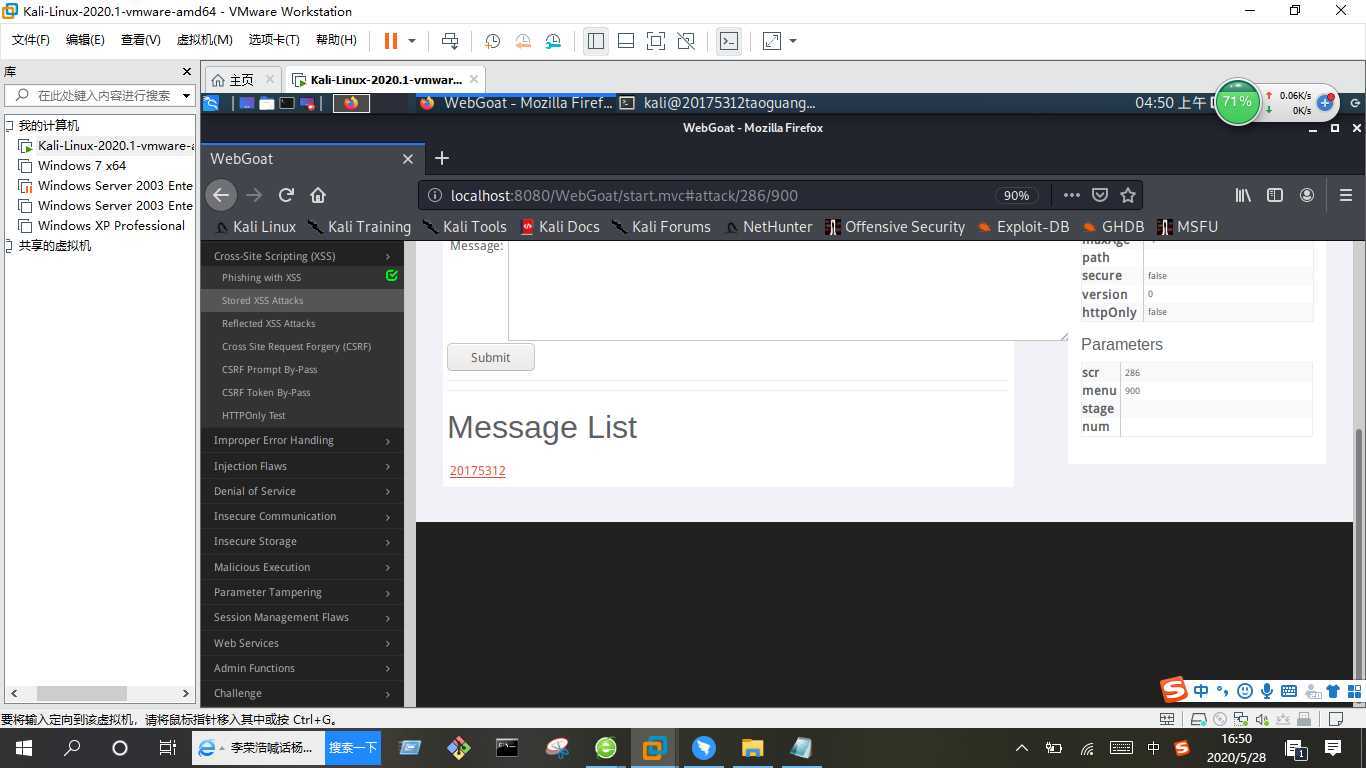This screenshot has width=1366, height=768.
Task: Enter full screen mode icon in VMware toolbar
Action: click(656, 41)
